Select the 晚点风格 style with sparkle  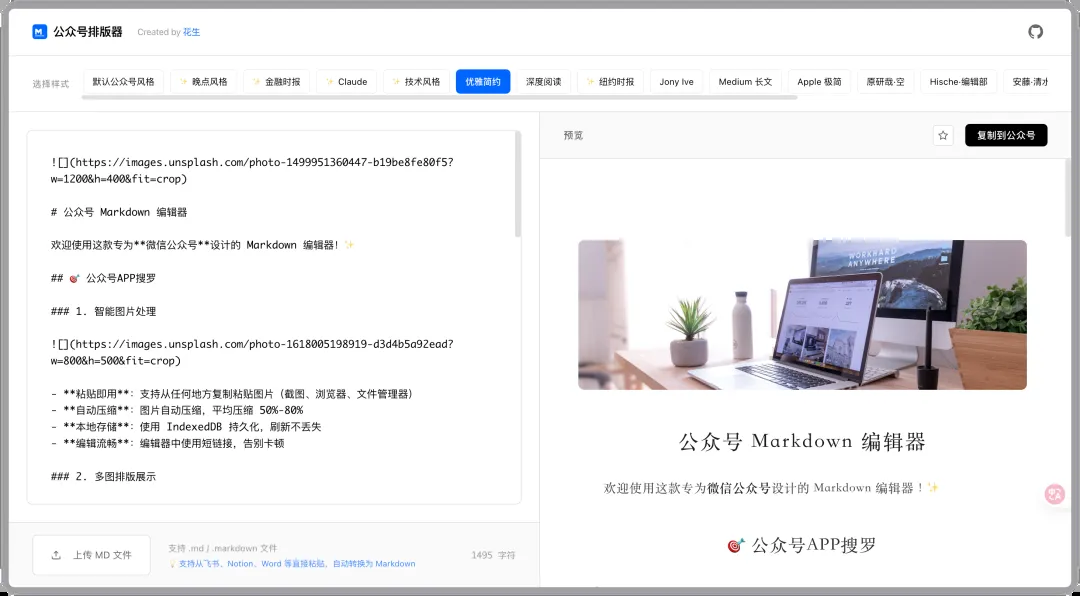(x=203, y=82)
